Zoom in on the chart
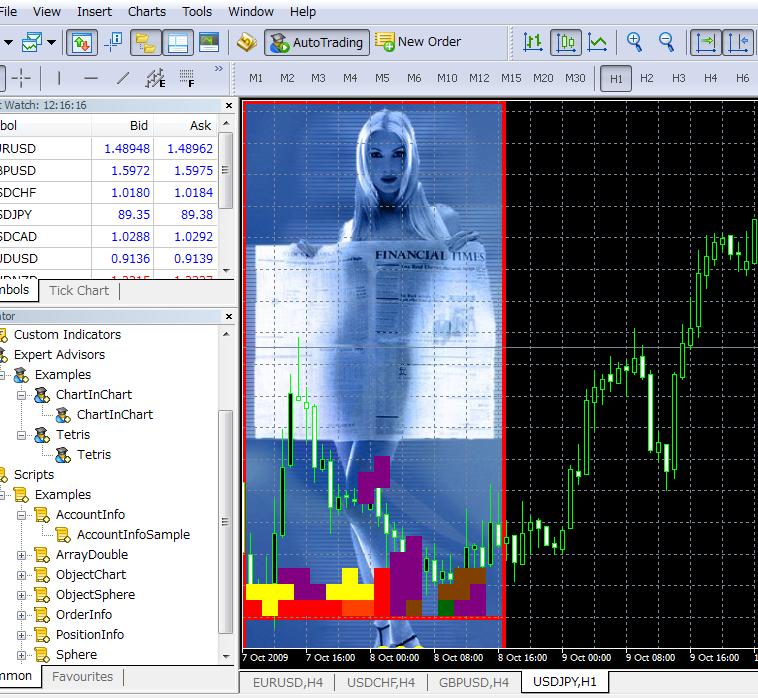Image resolution: width=758 pixels, height=698 pixels. [634, 43]
